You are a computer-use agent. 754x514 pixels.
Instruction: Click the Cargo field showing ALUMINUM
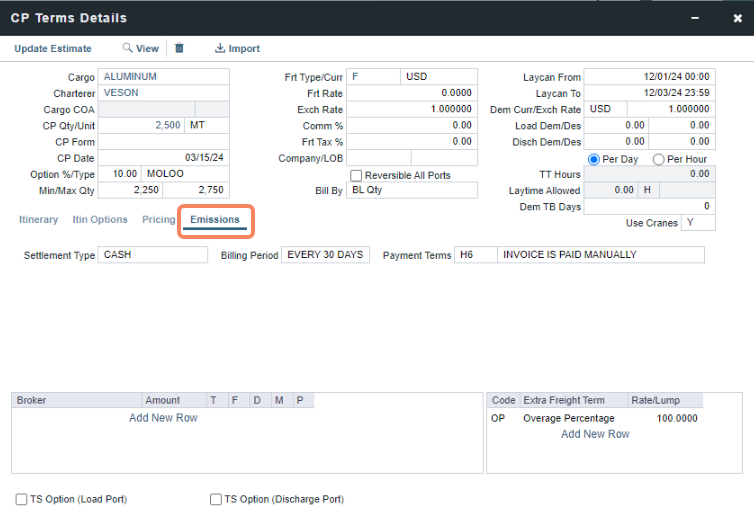click(164, 77)
